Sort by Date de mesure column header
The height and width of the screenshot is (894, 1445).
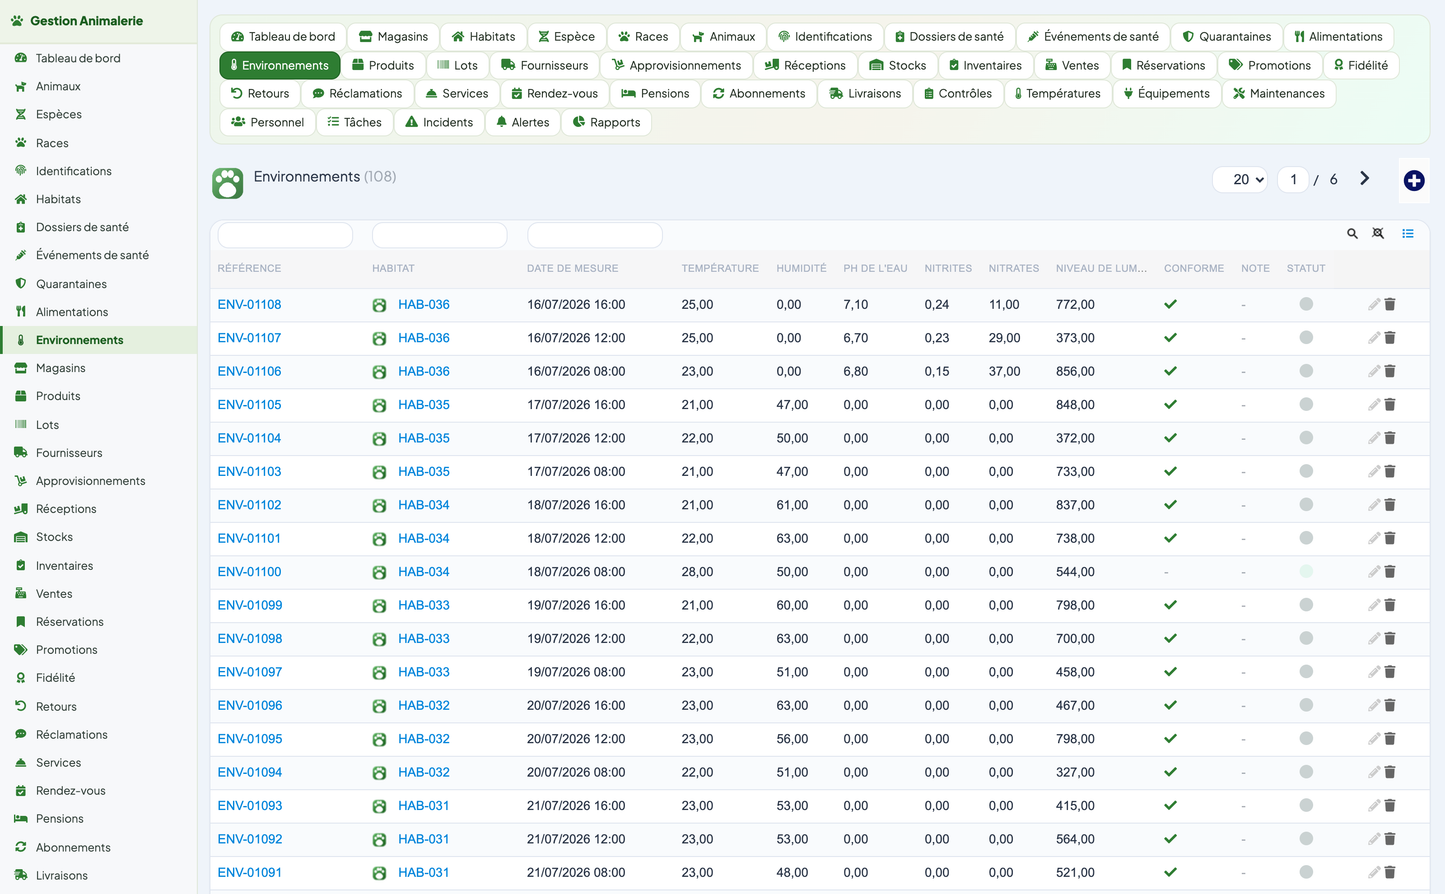pyautogui.click(x=572, y=268)
